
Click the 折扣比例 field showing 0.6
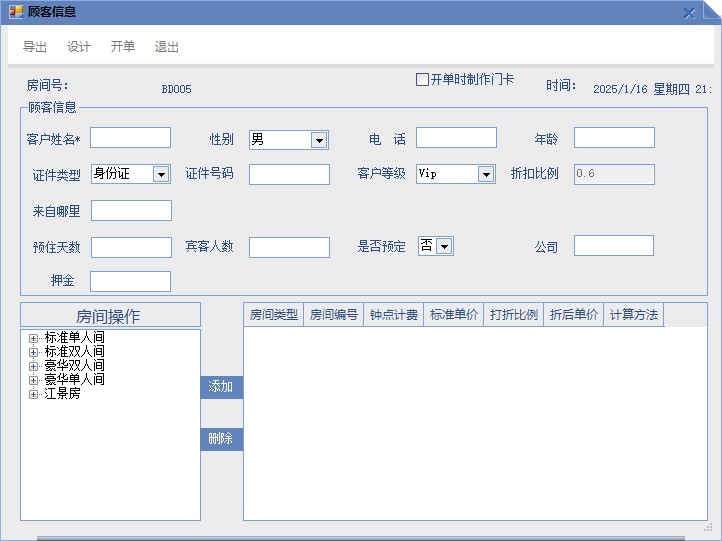[x=614, y=175]
